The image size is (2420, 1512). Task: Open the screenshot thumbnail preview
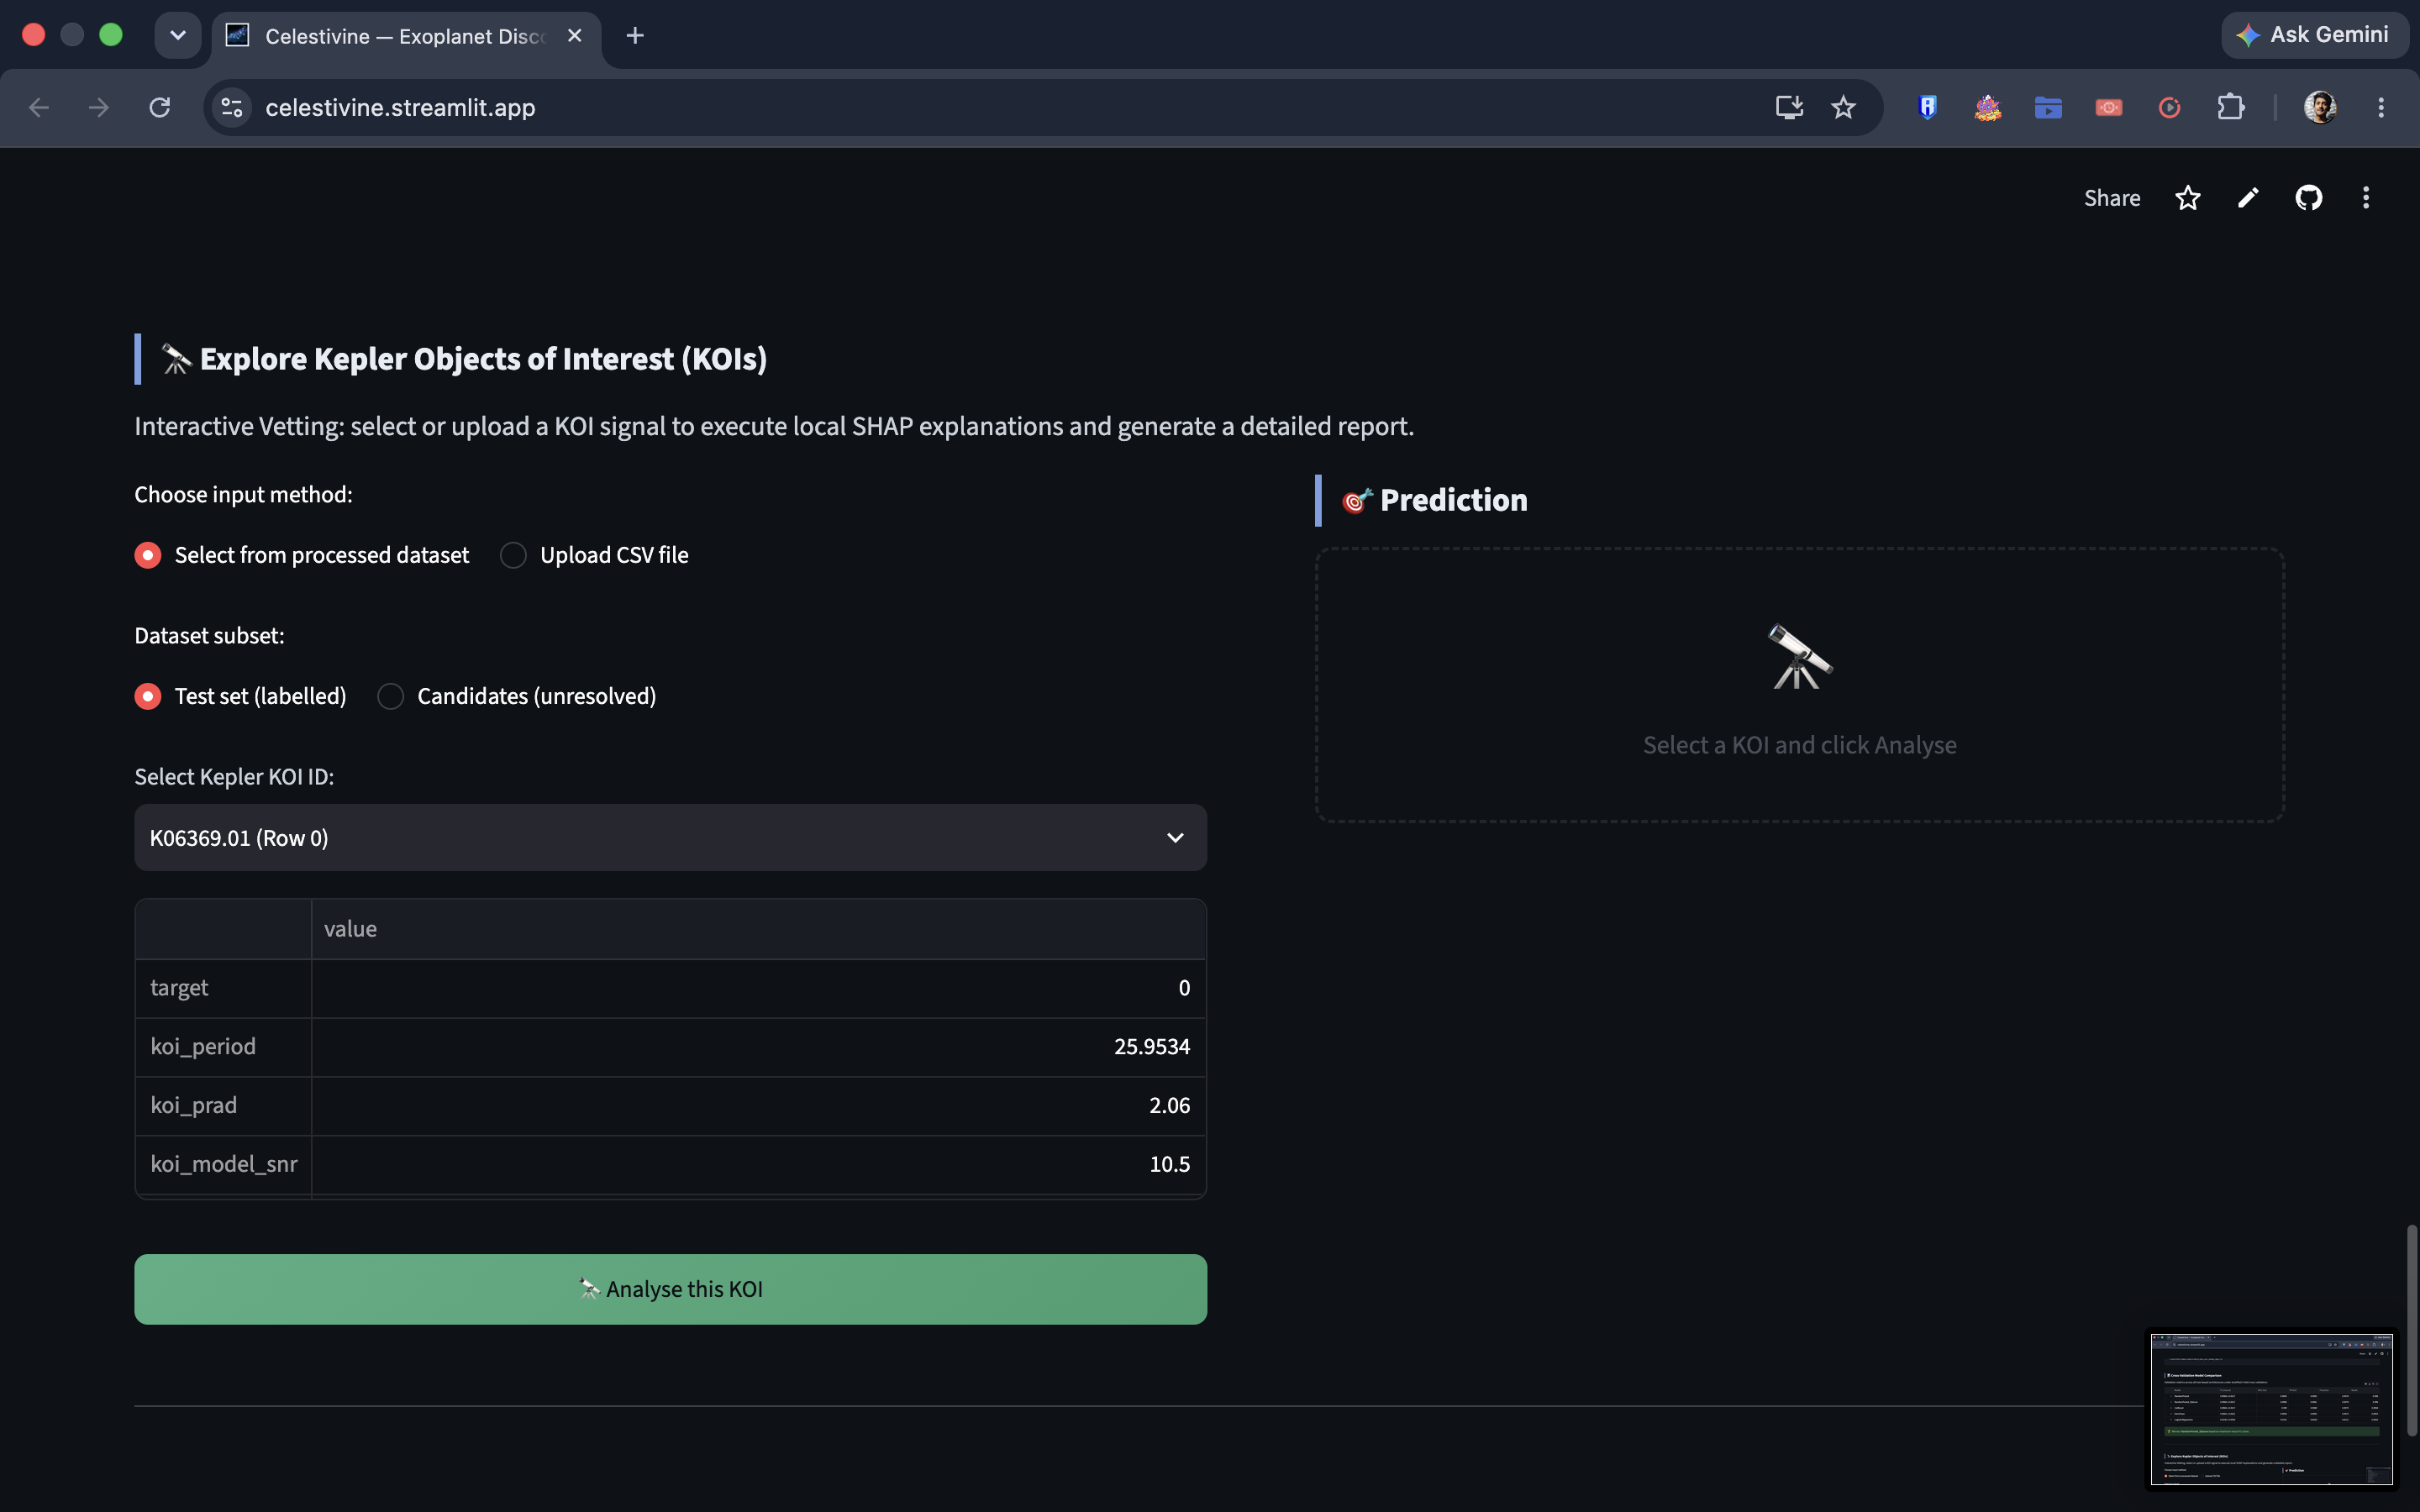click(x=2271, y=1409)
